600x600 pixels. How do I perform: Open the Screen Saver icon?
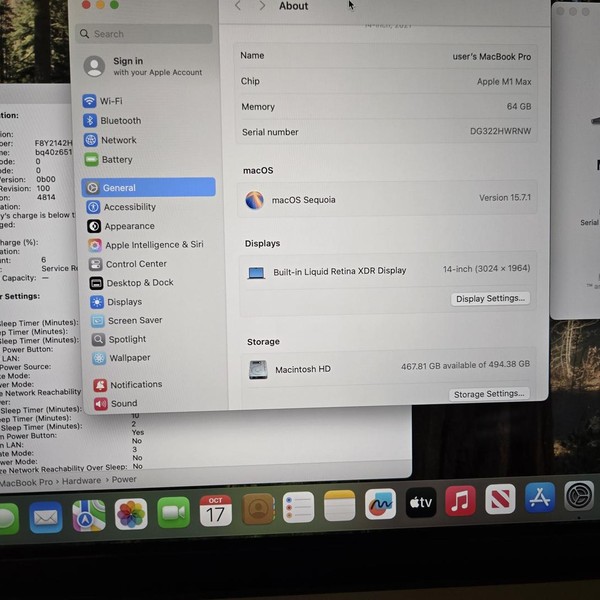point(98,321)
